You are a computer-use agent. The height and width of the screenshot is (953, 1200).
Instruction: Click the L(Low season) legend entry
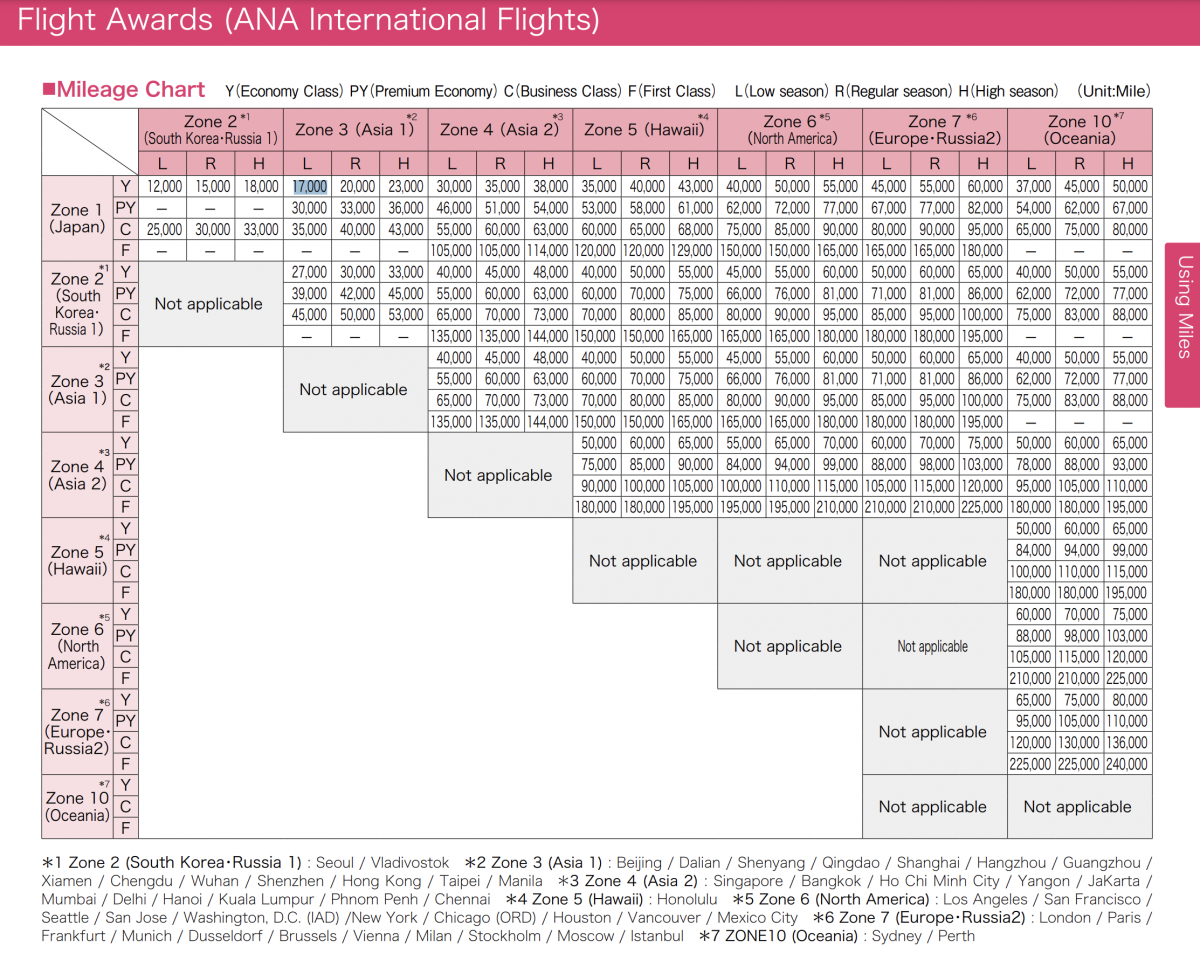tap(782, 91)
